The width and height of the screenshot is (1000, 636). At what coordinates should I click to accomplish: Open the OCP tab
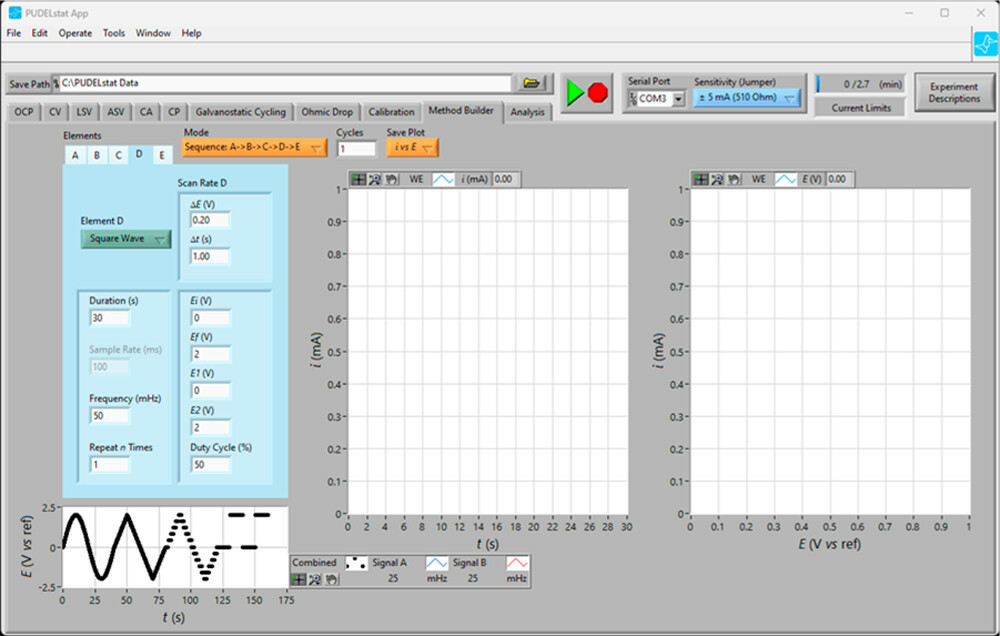[24, 112]
